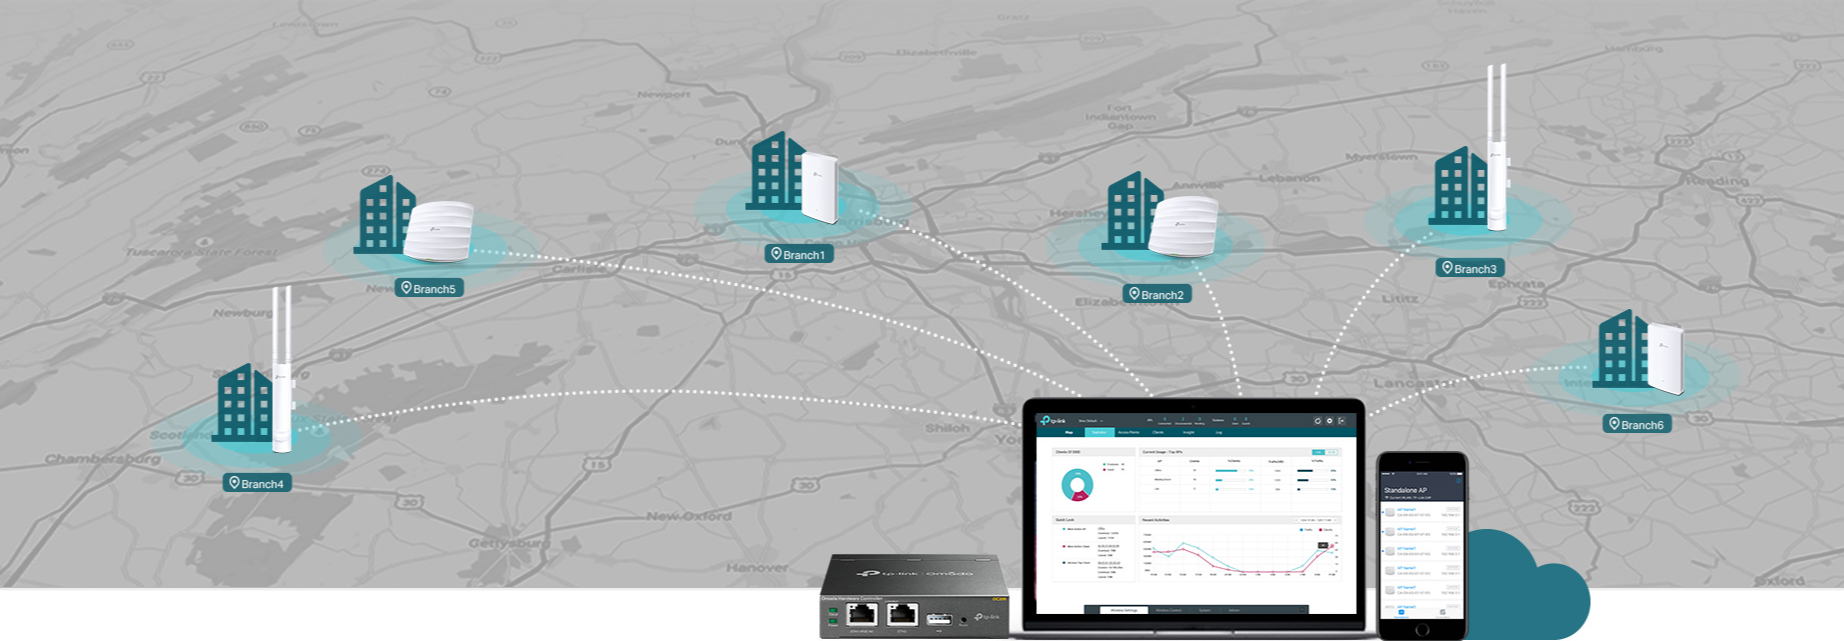Switch to the Insight tab
The width and height of the screenshot is (1844, 641).
tap(1188, 432)
